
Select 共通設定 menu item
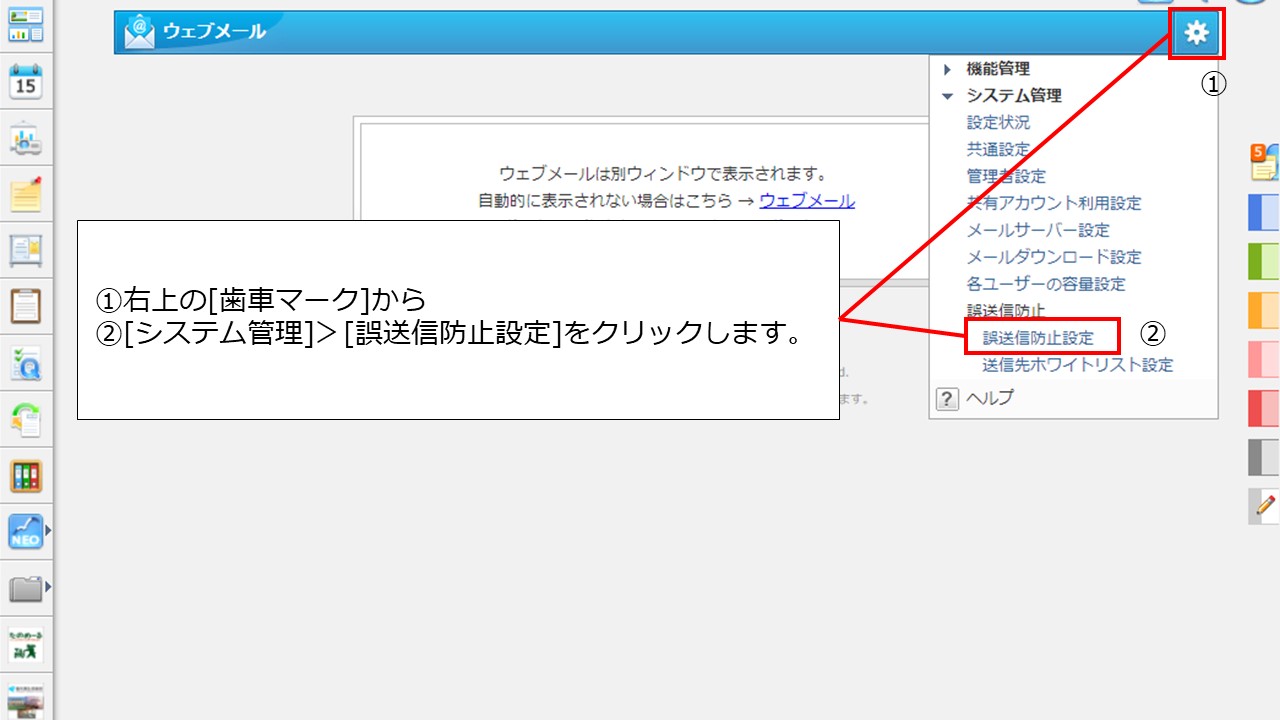point(998,149)
